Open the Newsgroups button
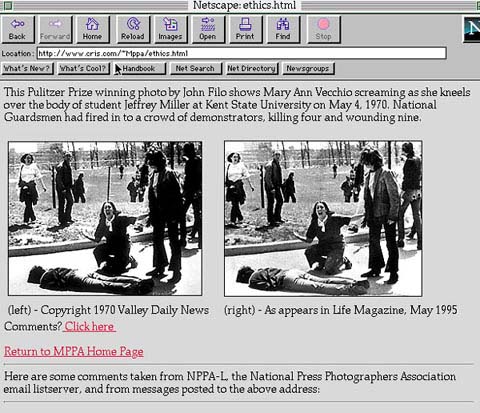The image size is (480, 413). pyautogui.click(x=308, y=69)
